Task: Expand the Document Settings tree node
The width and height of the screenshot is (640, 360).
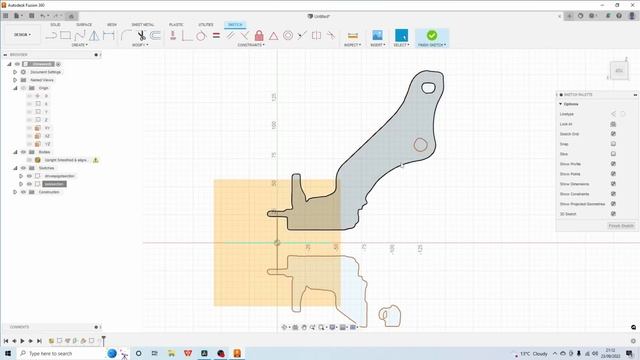Action: coord(15,72)
